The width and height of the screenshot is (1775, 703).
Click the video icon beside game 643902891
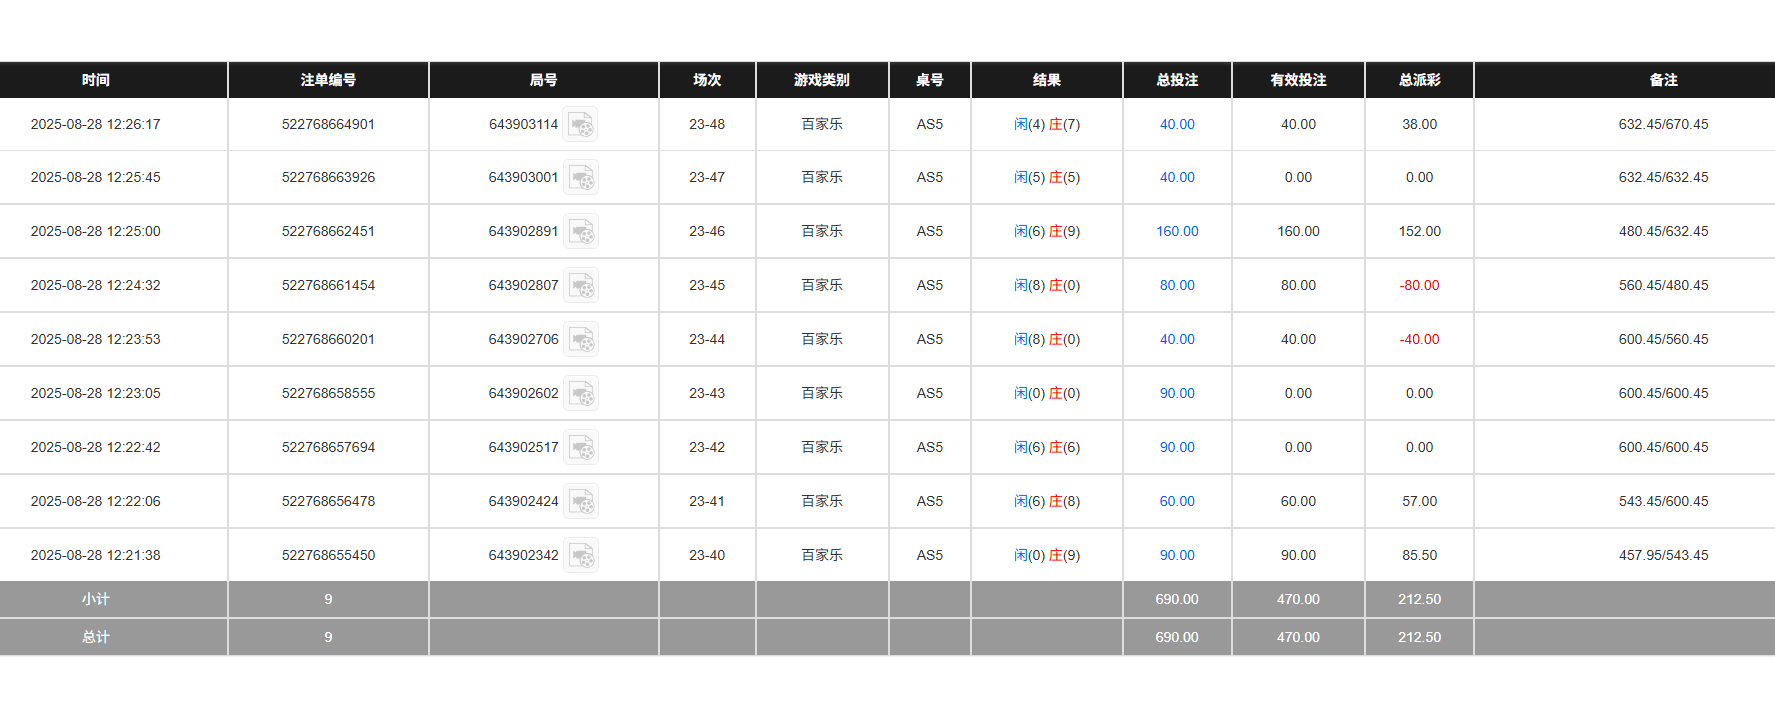click(581, 231)
